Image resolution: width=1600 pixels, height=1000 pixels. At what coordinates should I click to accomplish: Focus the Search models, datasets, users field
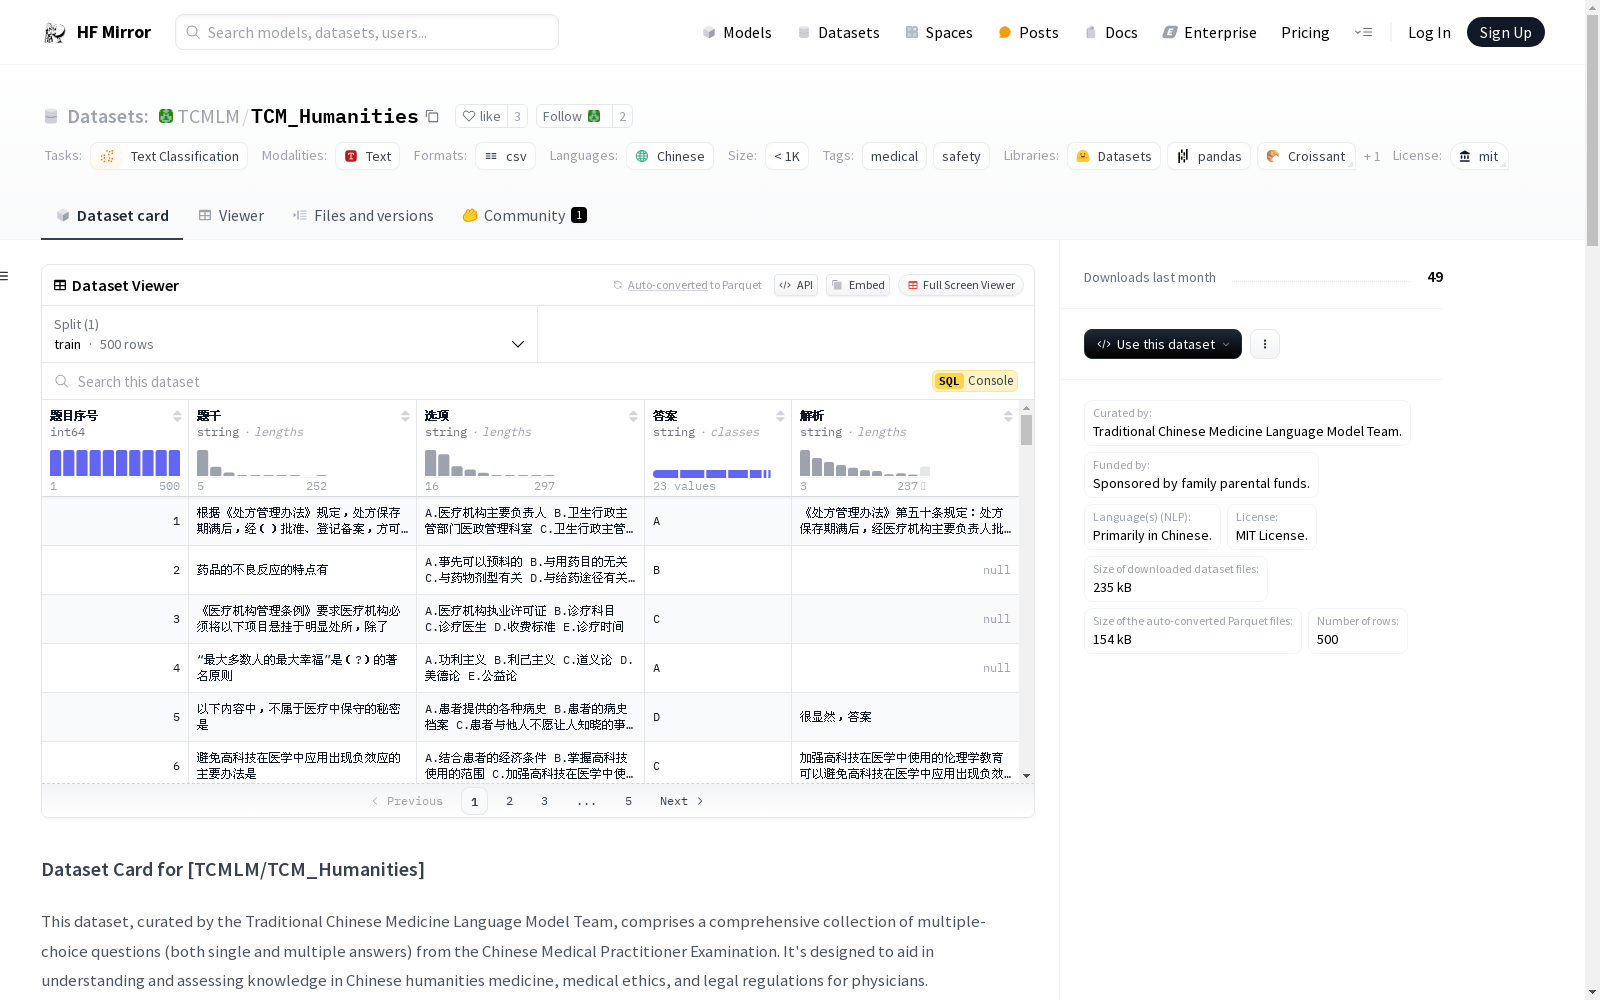pyautogui.click(x=367, y=32)
